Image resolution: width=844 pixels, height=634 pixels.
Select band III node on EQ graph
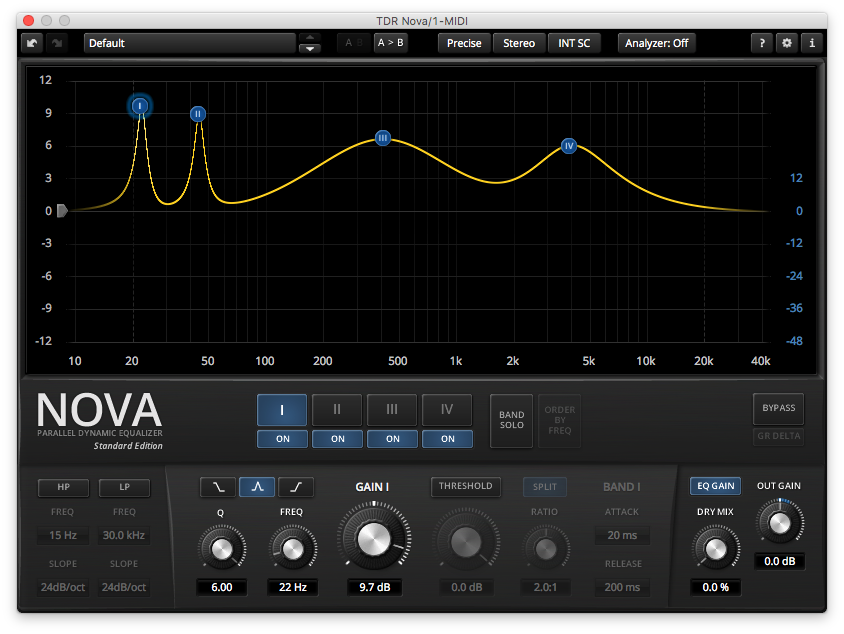383,138
